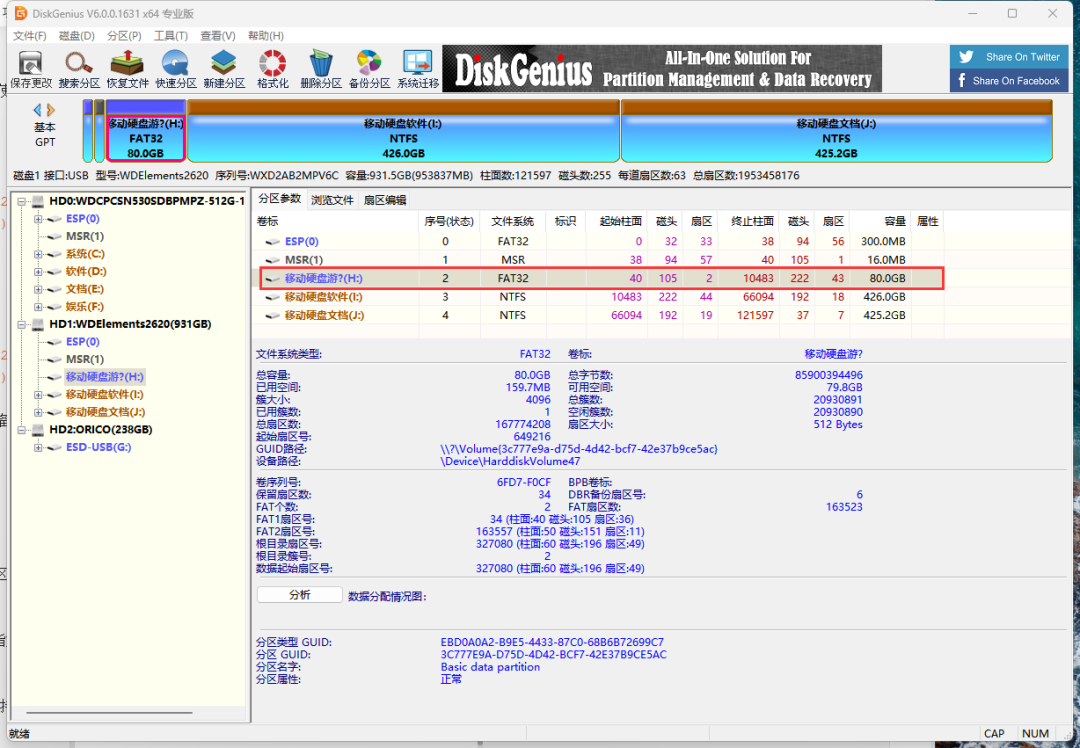Screen dimensions: 1080x748
Task: Click the drive icon beside 移动硬盘文档(J:) in table
Action: click(x=273, y=315)
